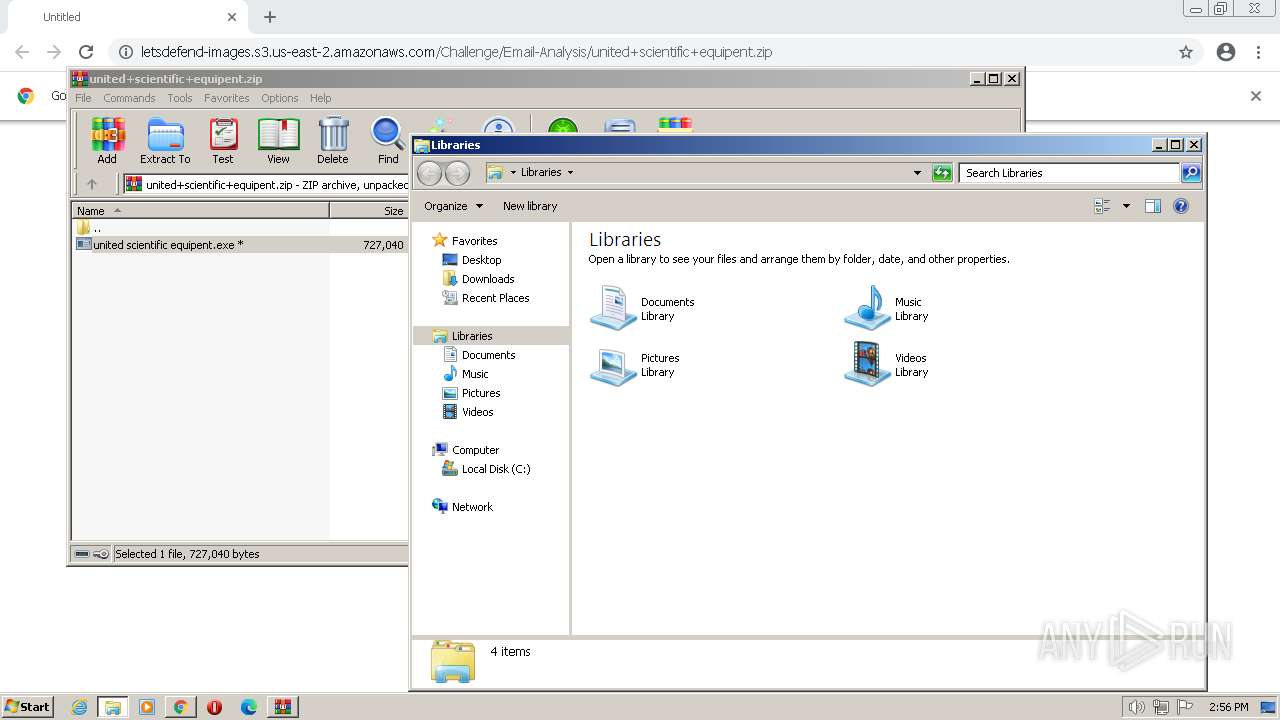Click Internet Explorer icon in taskbar

pyautogui.click(x=79, y=707)
